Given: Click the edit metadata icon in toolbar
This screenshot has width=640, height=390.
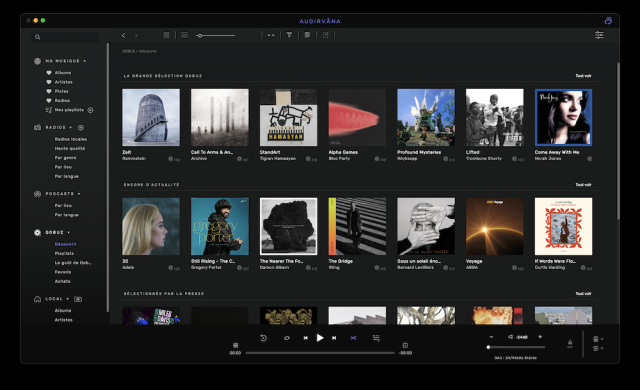Looking at the screenshot, I should [x=325, y=35].
